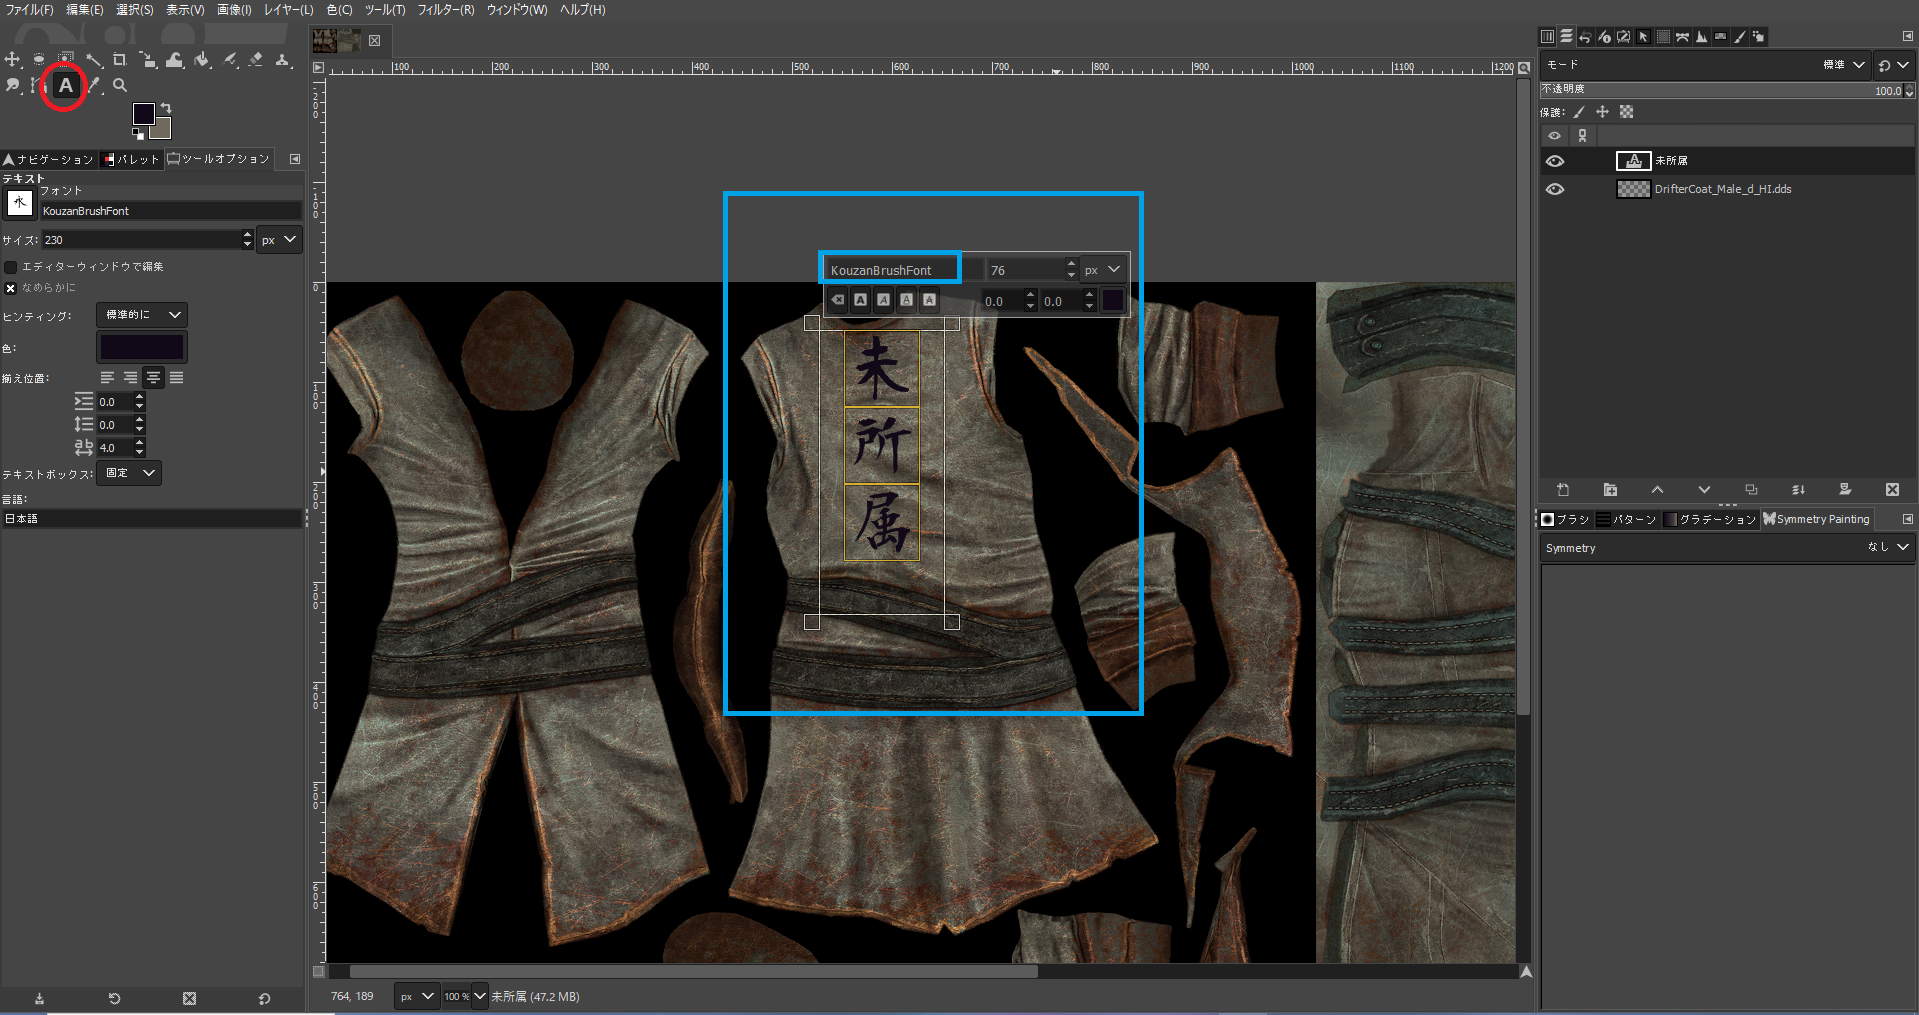Open the font picker preview button
Screen dimensions: 1919x1015
click(20, 203)
